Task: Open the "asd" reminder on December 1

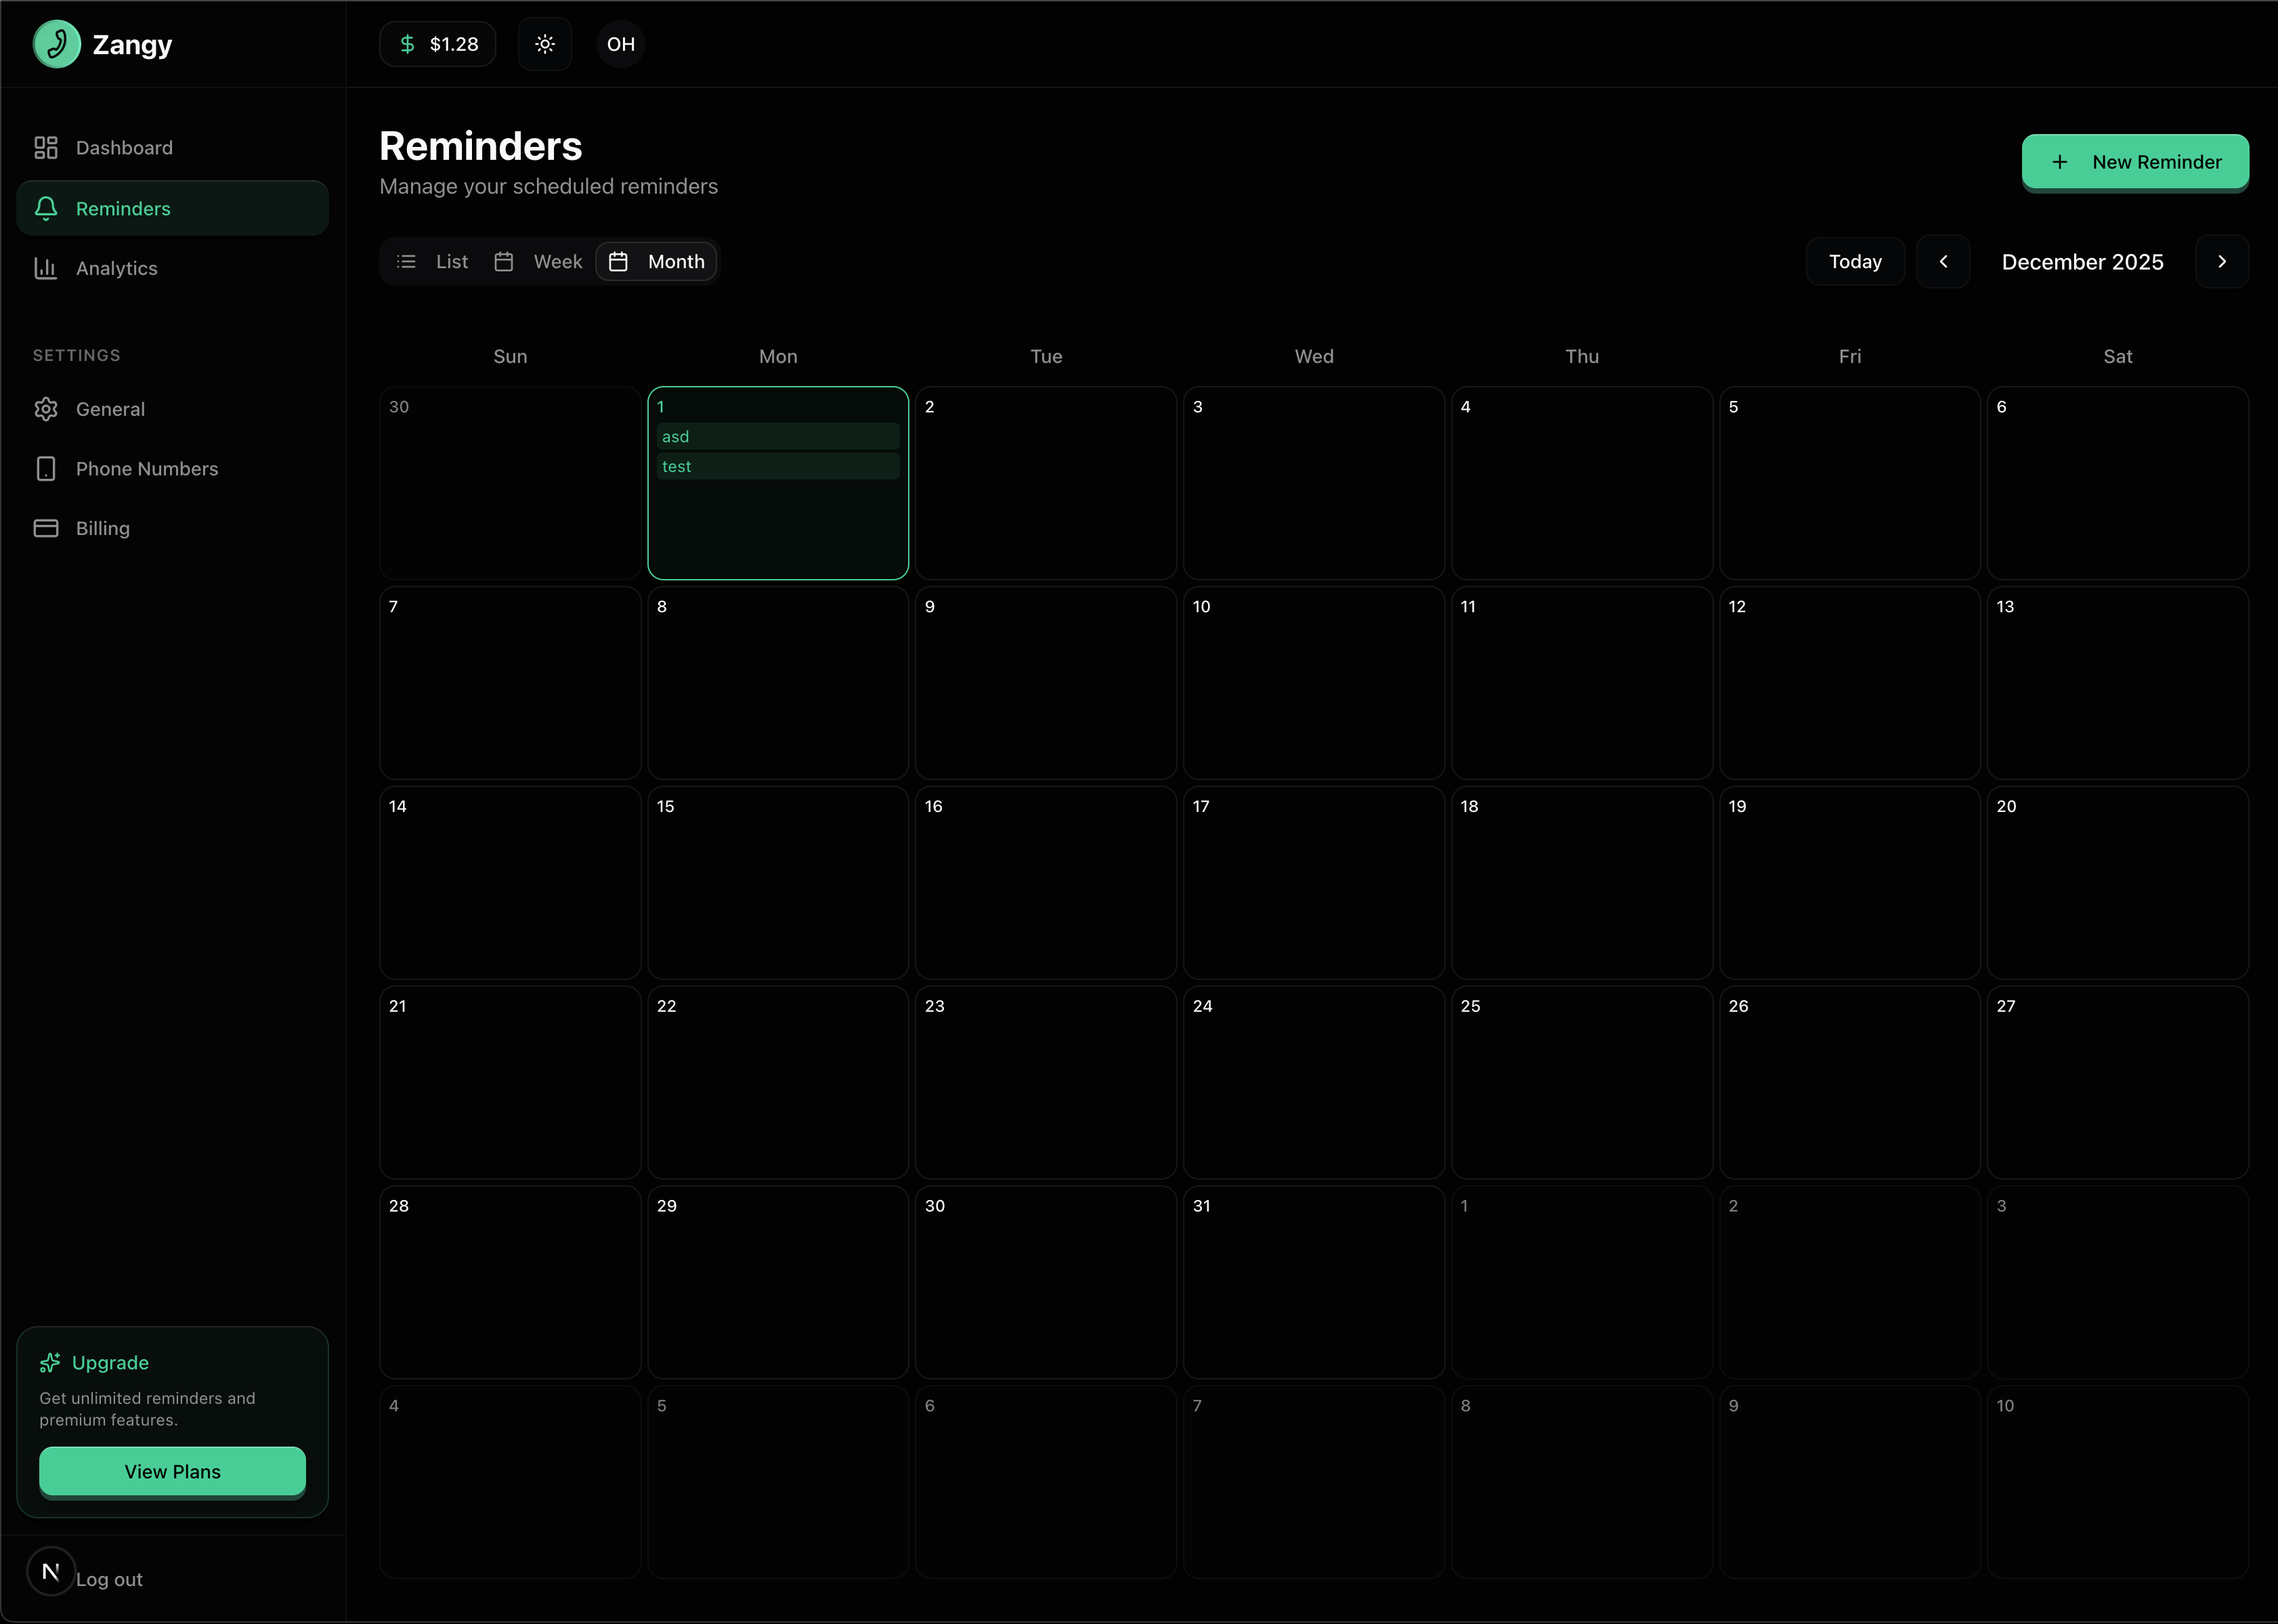Action: pos(778,436)
